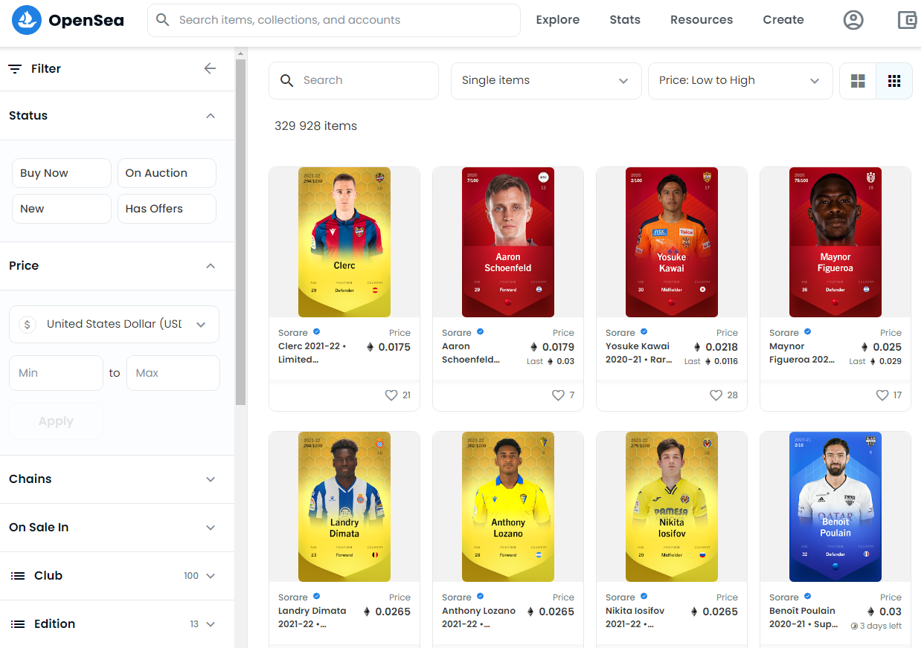Open the account profile icon
The height and width of the screenshot is (651, 921).
coord(853,20)
